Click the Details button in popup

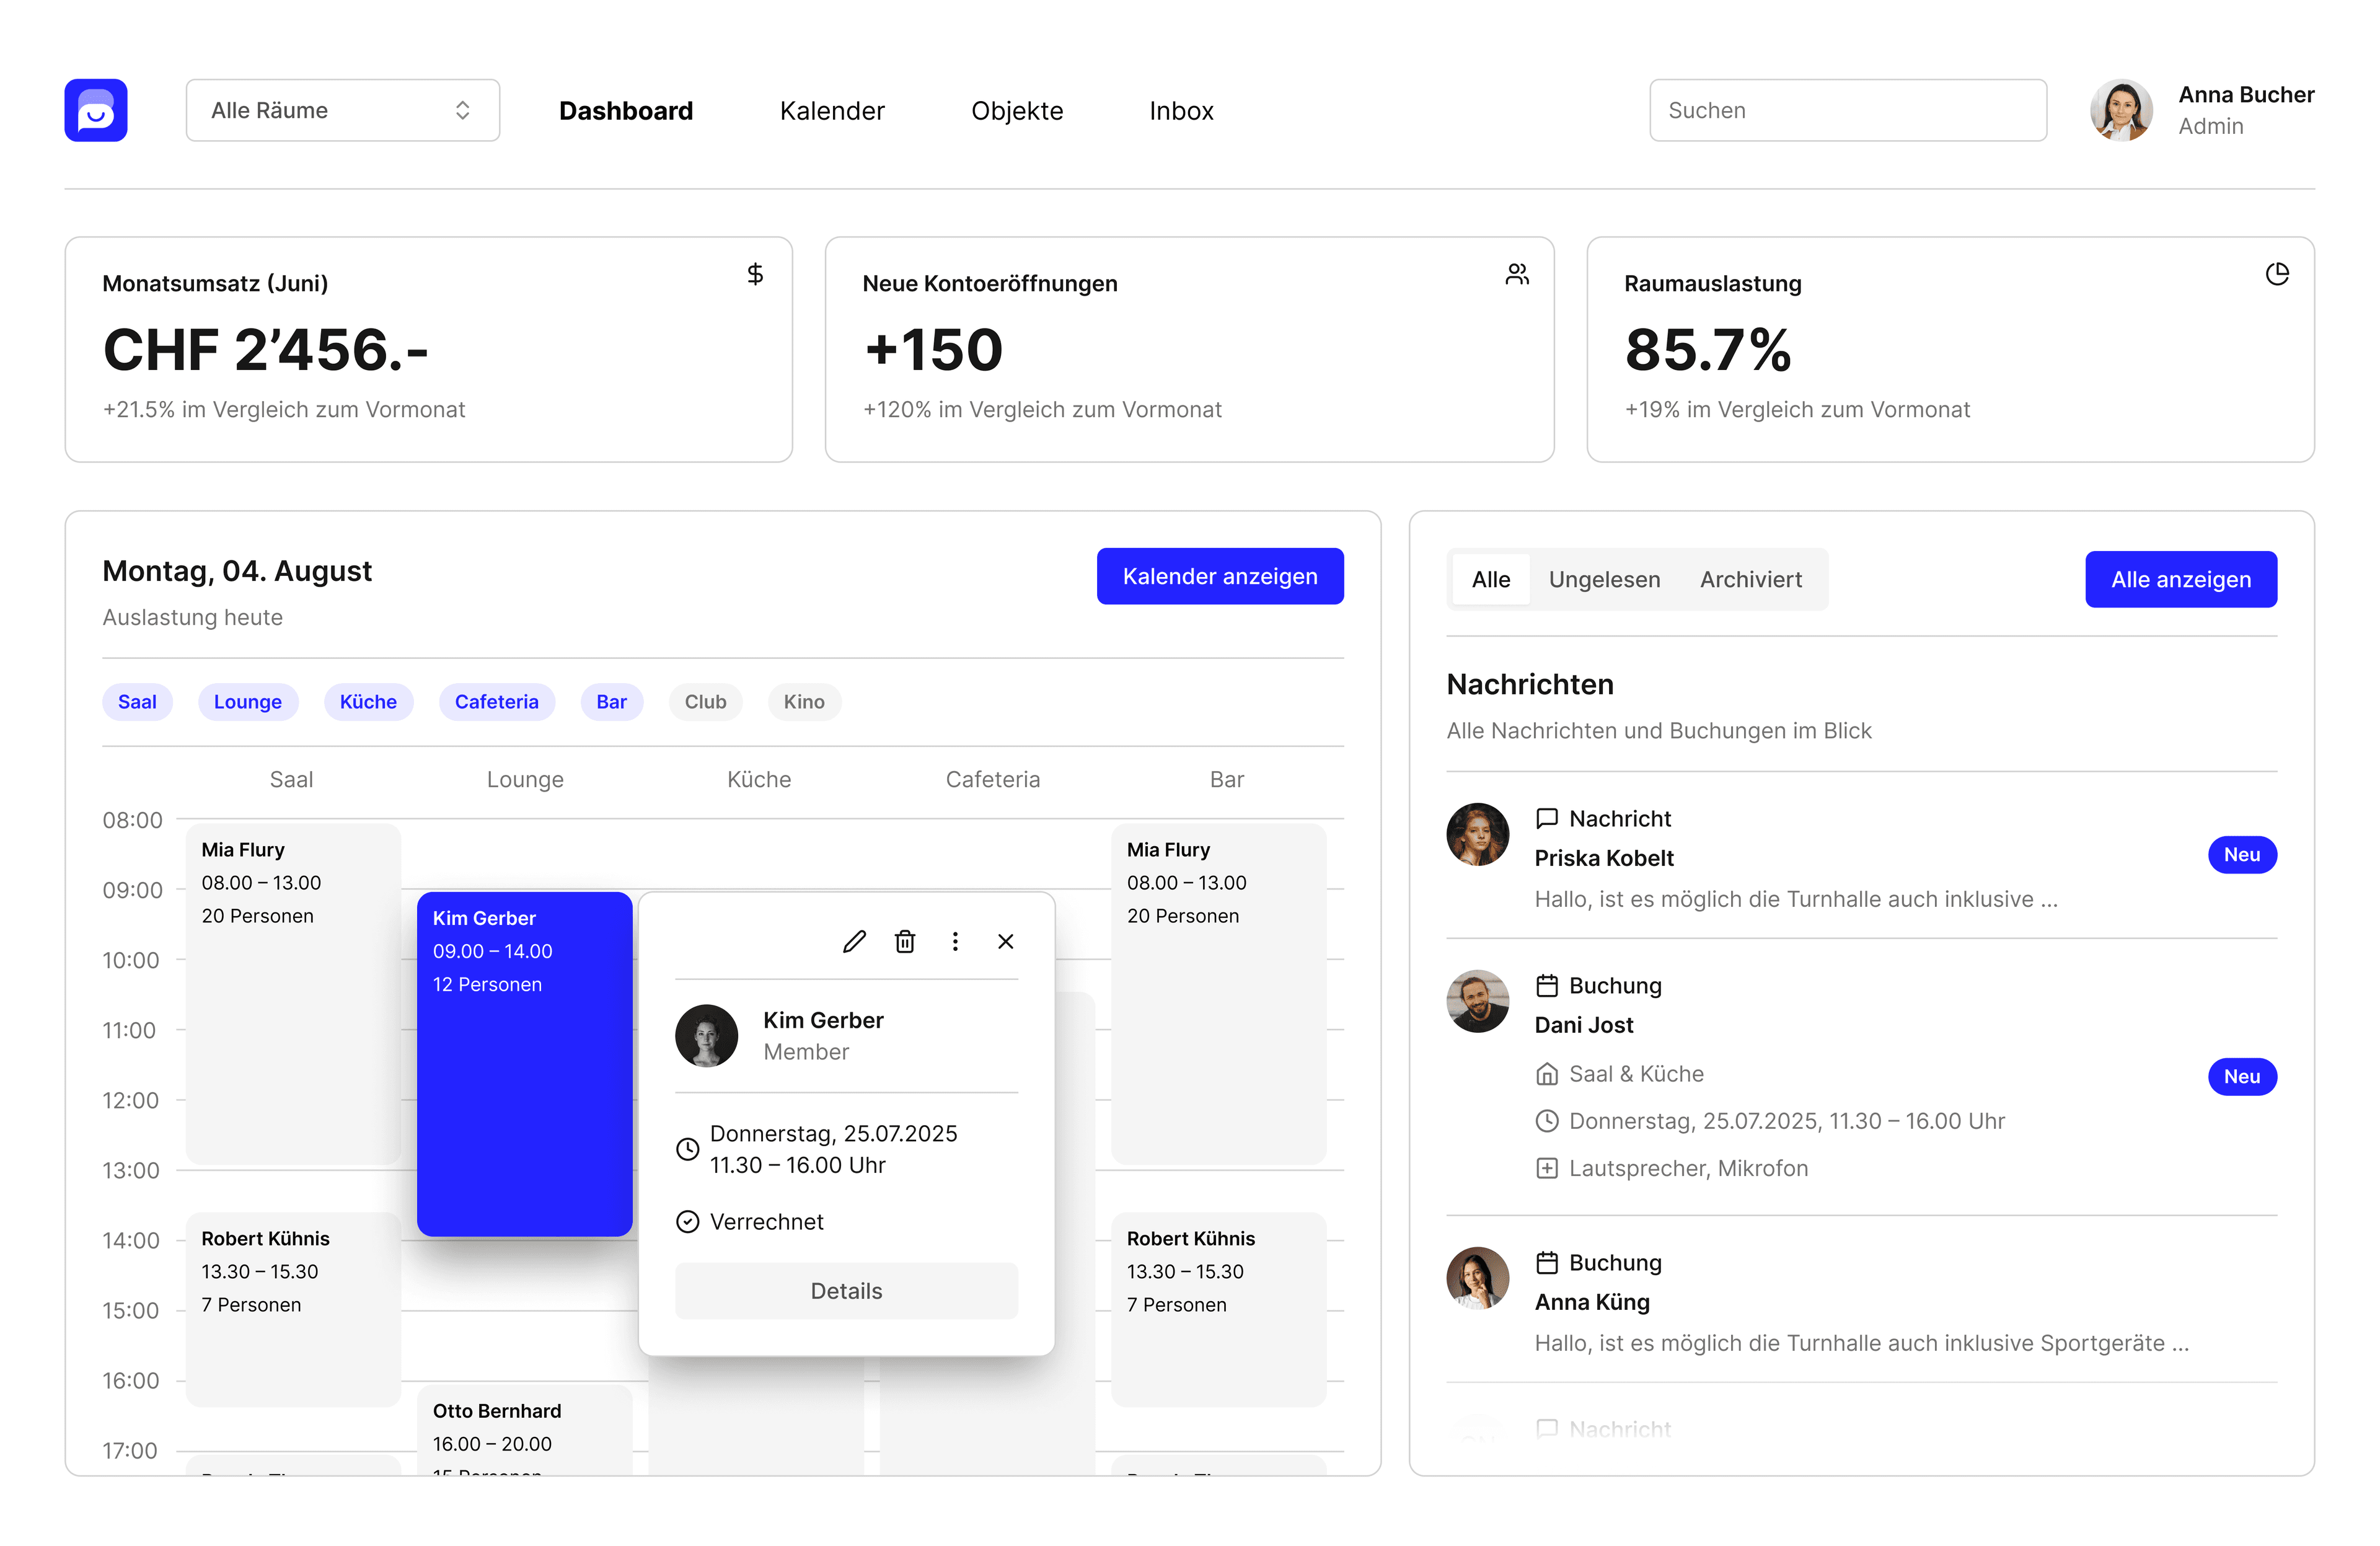(x=846, y=1290)
